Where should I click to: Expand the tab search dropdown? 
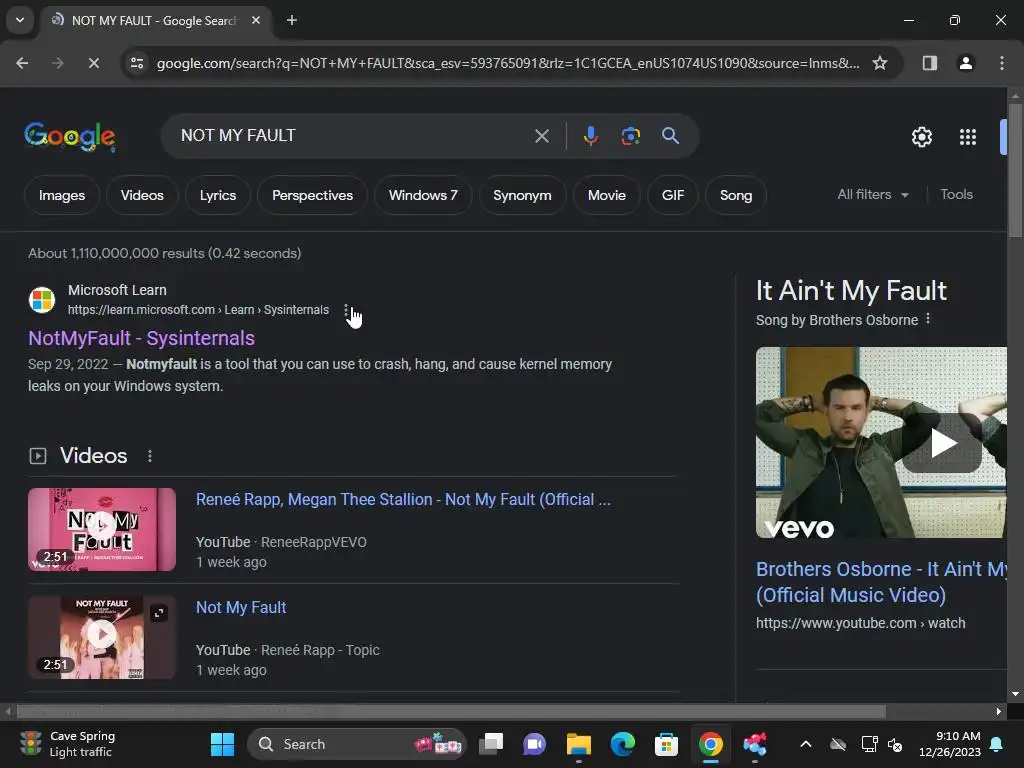point(20,20)
